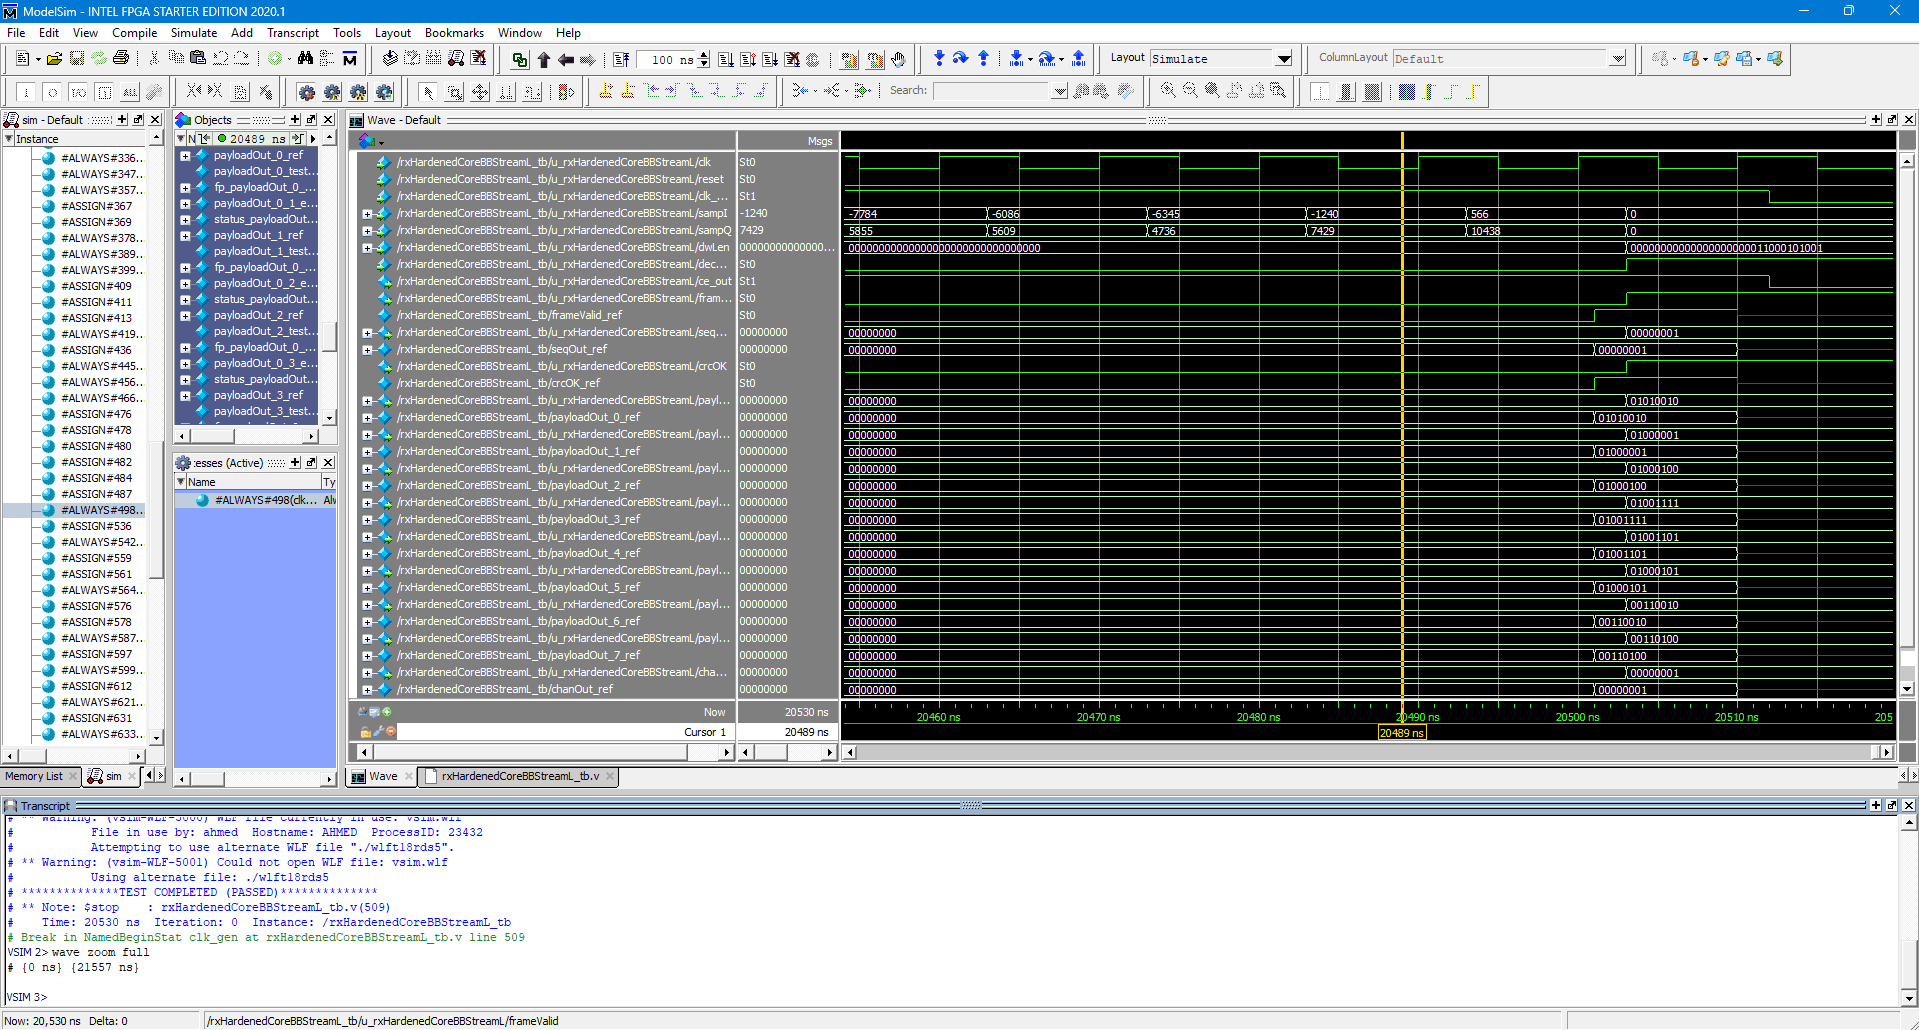
Task: Select the arrow pointer Select Mode icon
Action: (x=428, y=92)
